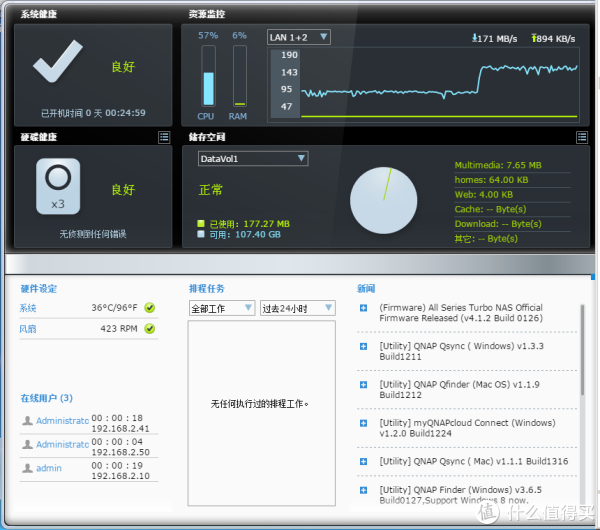The image size is (600, 530).
Task: Click the system health checkmark icon
Action: pyautogui.click(x=60, y=67)
